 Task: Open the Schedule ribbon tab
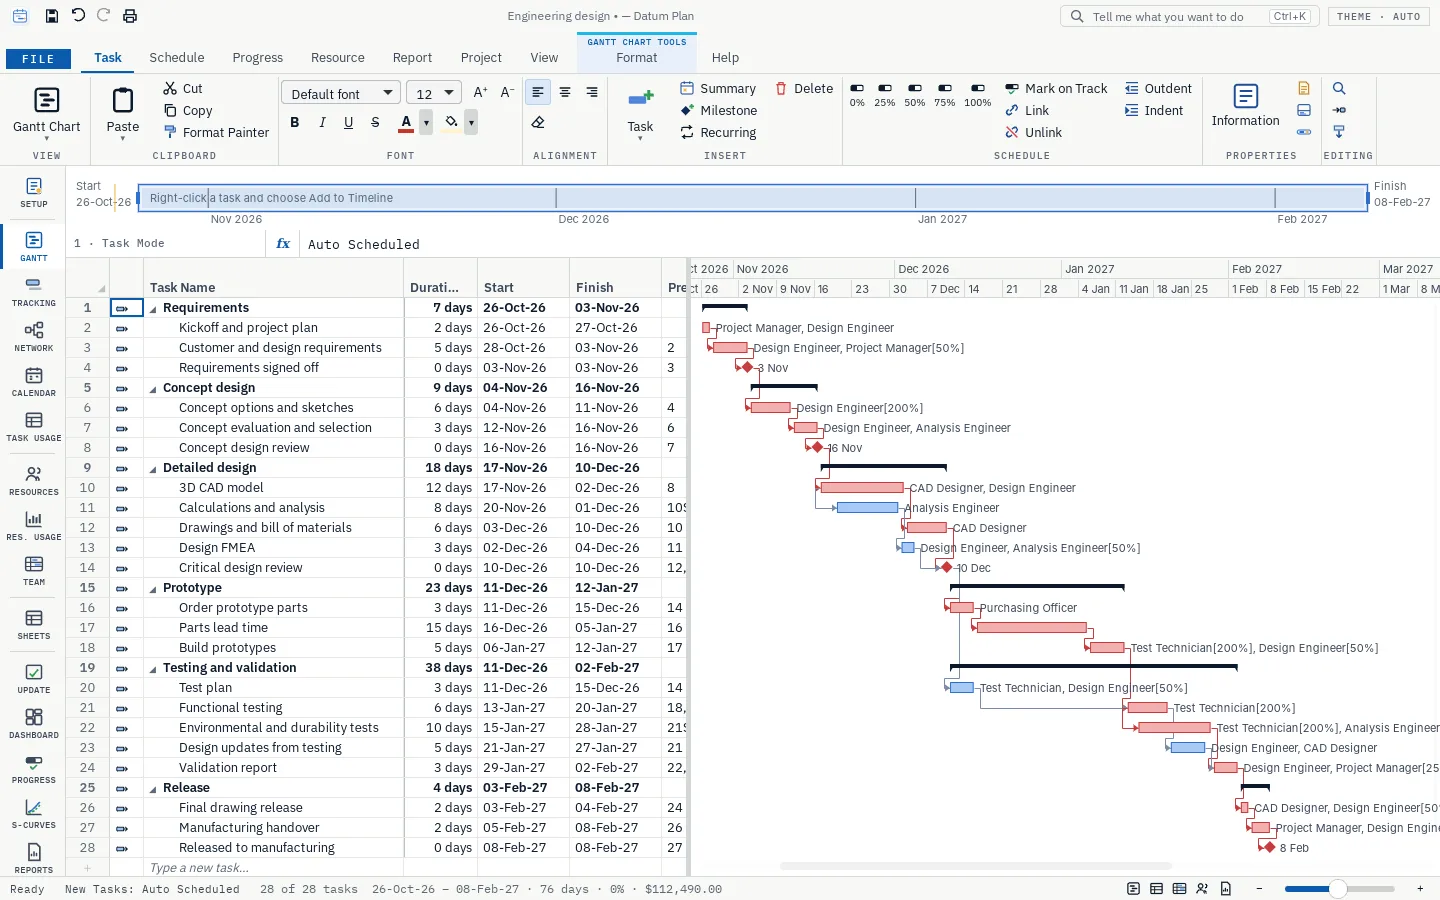177,58
